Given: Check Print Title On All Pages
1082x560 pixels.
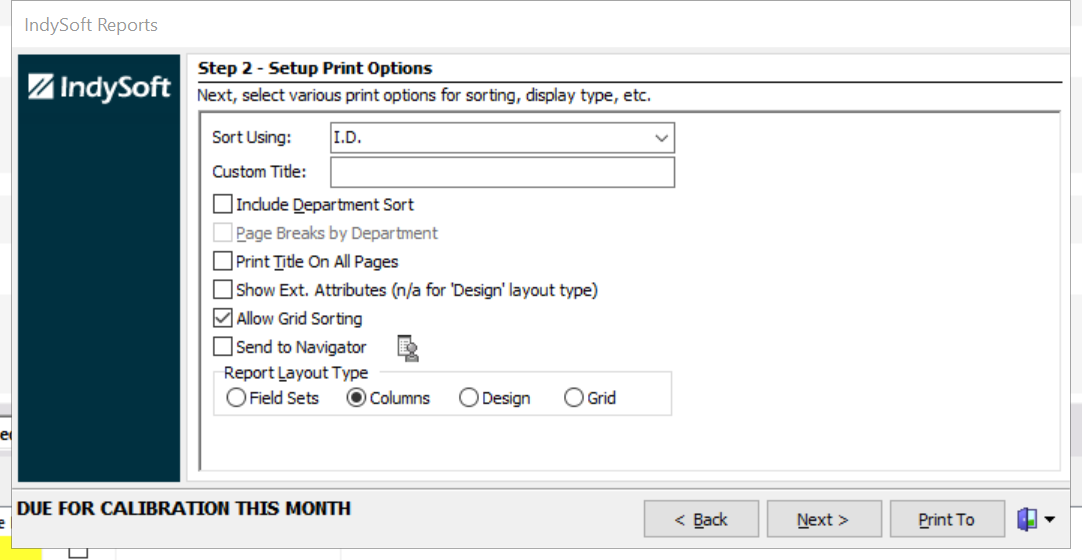Looking at the screenshot, I should click(x=223, y=262).
